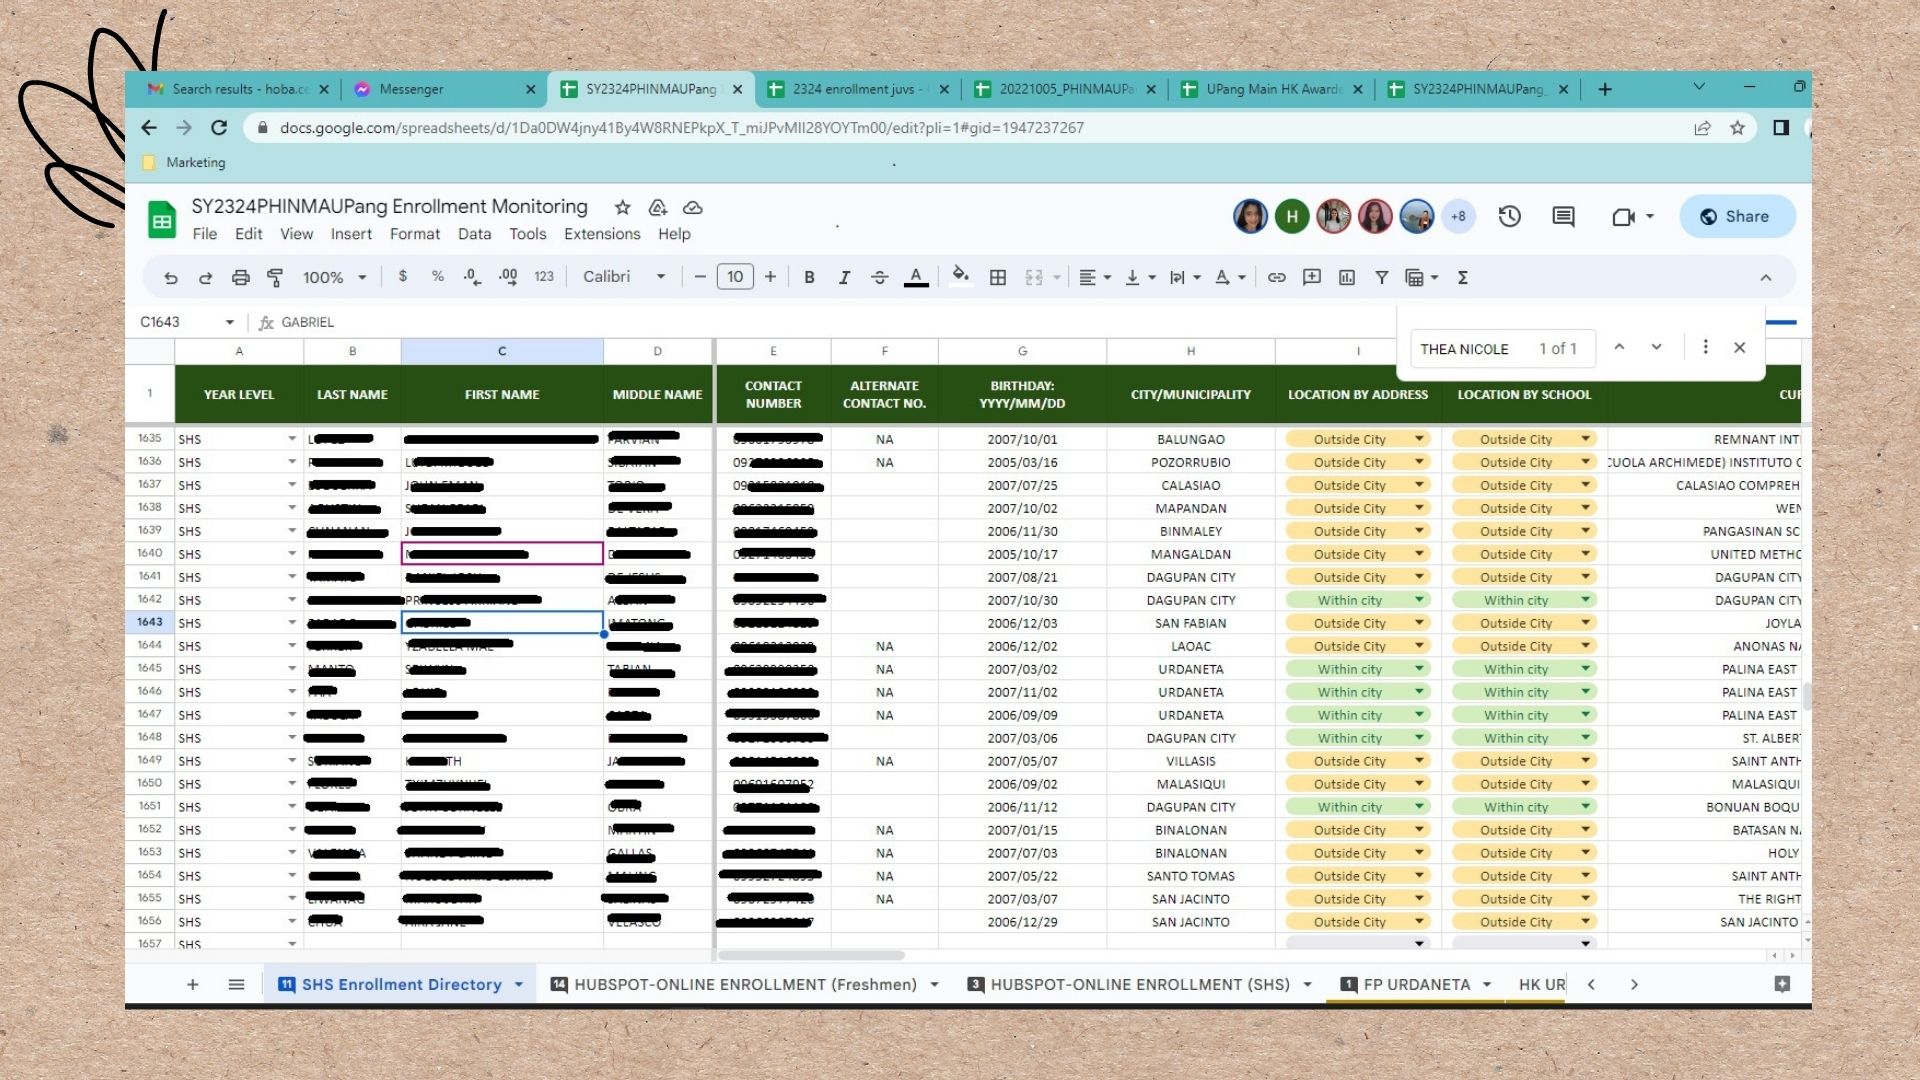Go to previous find result
The image size is (1920, 1080).
[1620, 347]
